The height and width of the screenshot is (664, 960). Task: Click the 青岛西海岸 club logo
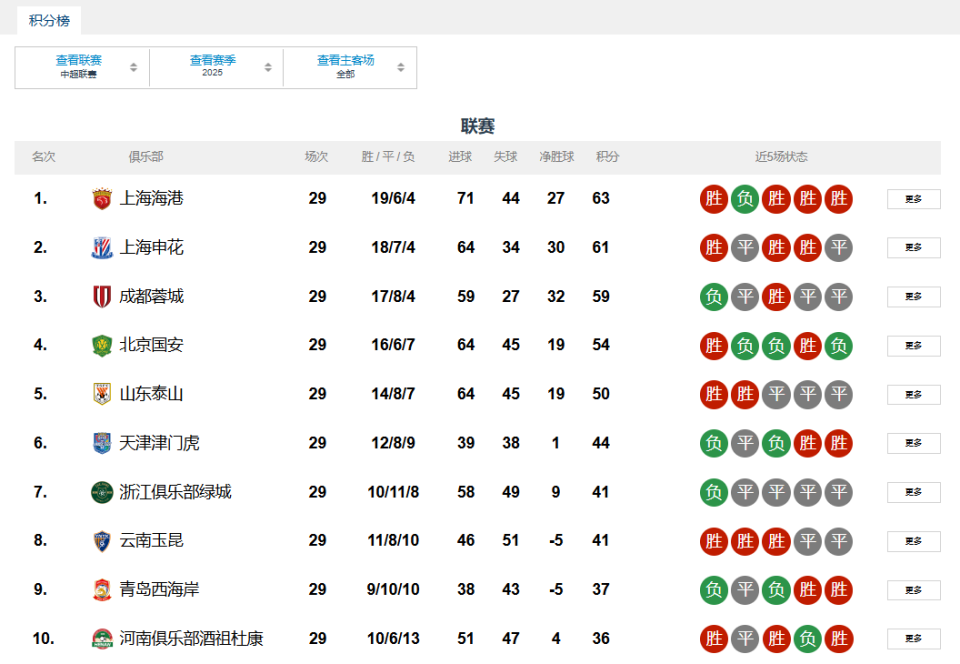tap(102, 590)
